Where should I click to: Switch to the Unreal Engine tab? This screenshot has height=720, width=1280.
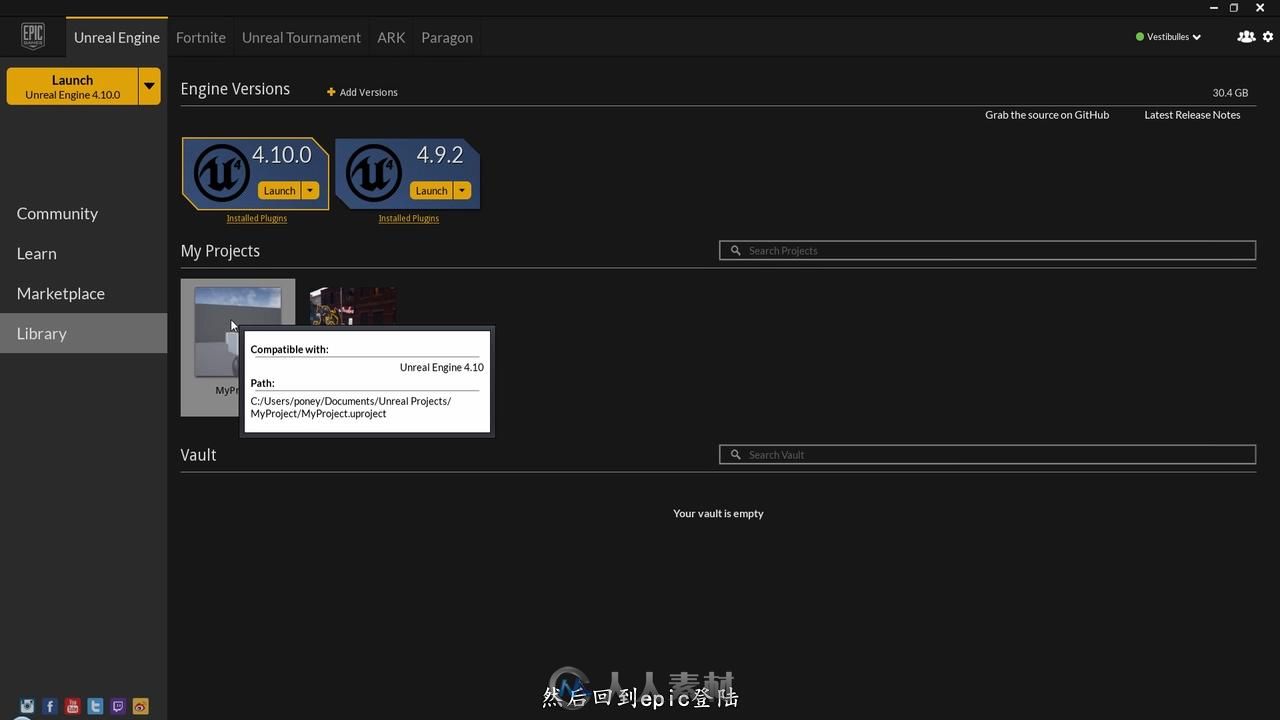coord(117,37)
